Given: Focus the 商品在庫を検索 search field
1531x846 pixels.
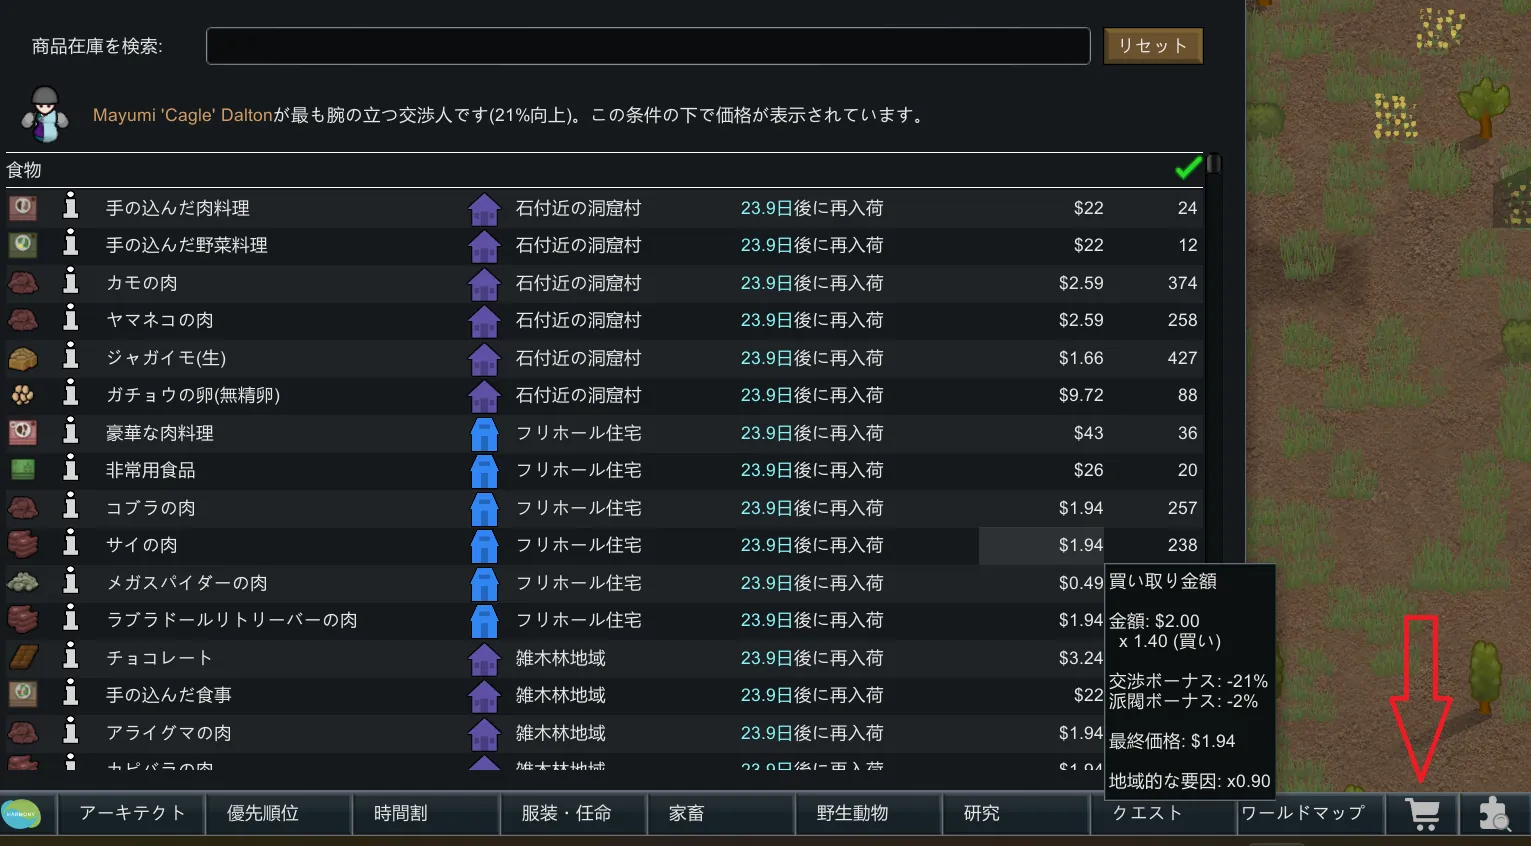Looking at the screenshot, I should tap(647, 46).
